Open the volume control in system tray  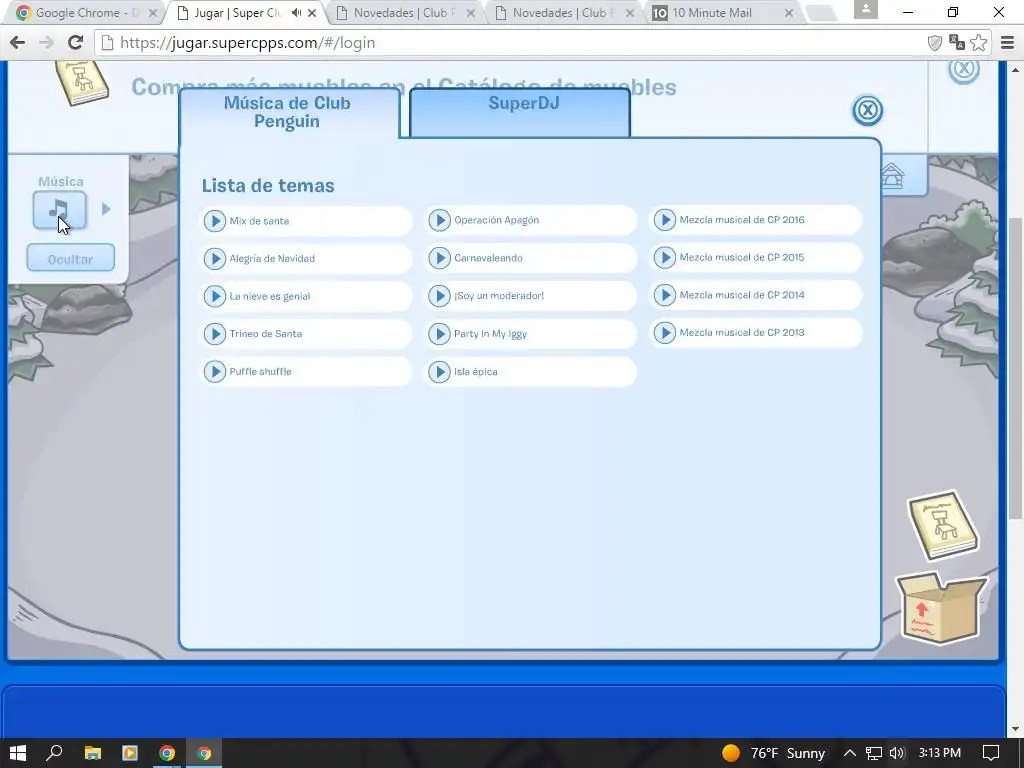click(897, 753)
